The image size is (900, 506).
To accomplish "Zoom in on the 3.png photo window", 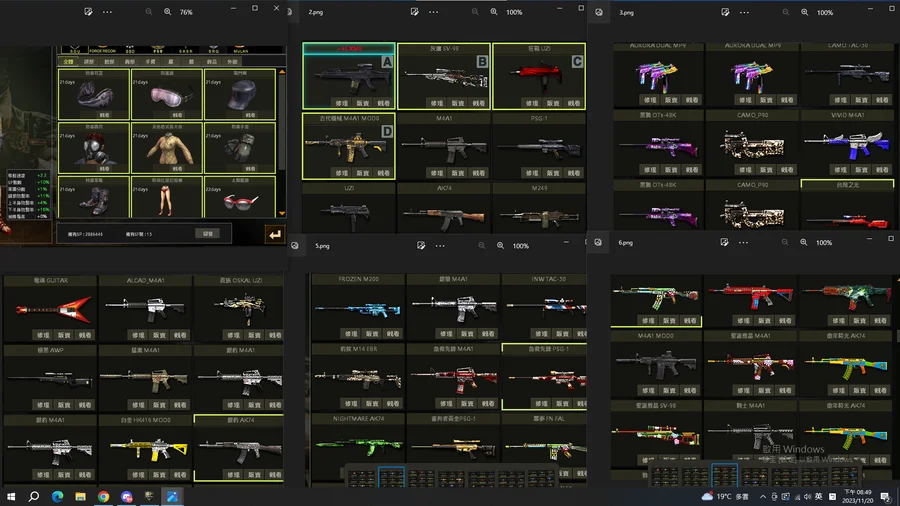I will click(x=804, y=12).
